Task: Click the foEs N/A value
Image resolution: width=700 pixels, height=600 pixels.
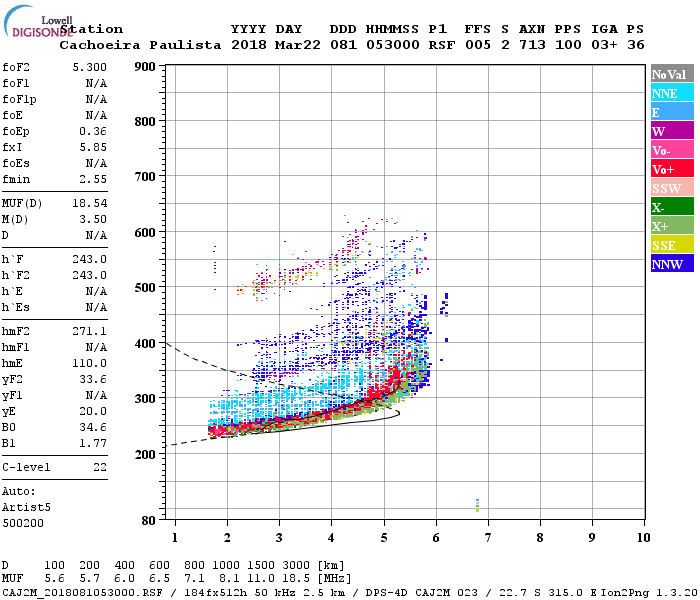Action: (x=96, y=163)
